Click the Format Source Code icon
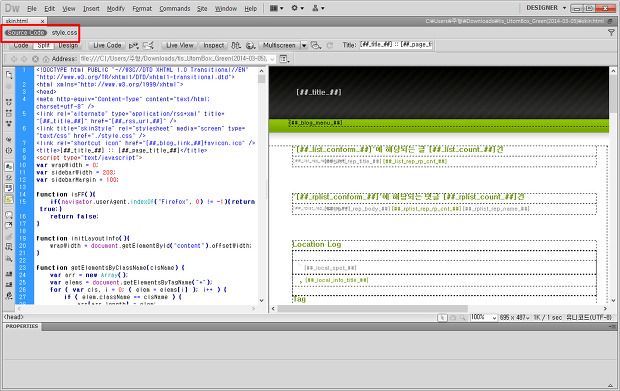Viewport: 620px width, 391px height. (9, 295)
